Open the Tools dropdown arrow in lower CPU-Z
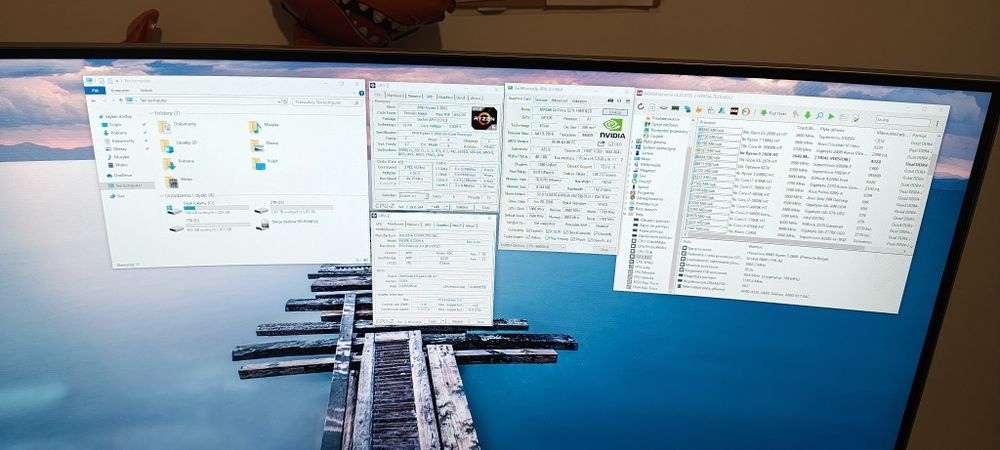Viewport: 1000px width, 450px height. click(442, 321)
